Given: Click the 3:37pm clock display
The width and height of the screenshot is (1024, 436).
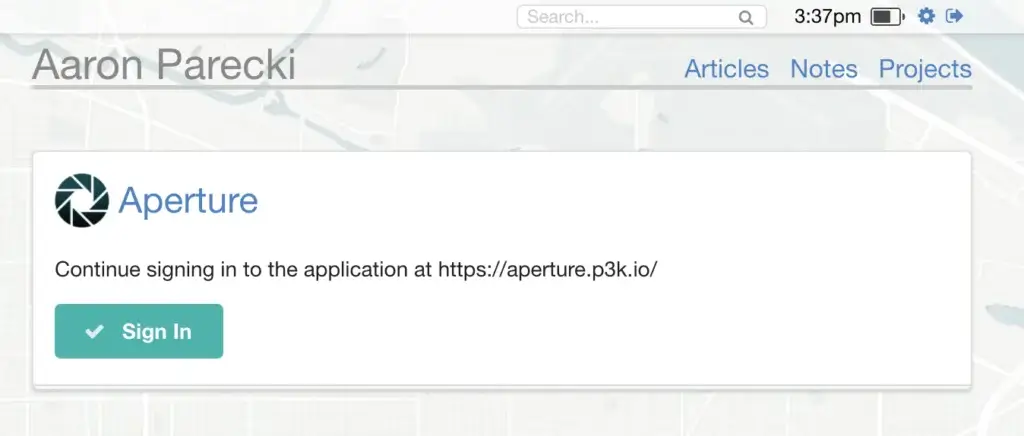Looking at the screenshot, I should pos(827,17).
